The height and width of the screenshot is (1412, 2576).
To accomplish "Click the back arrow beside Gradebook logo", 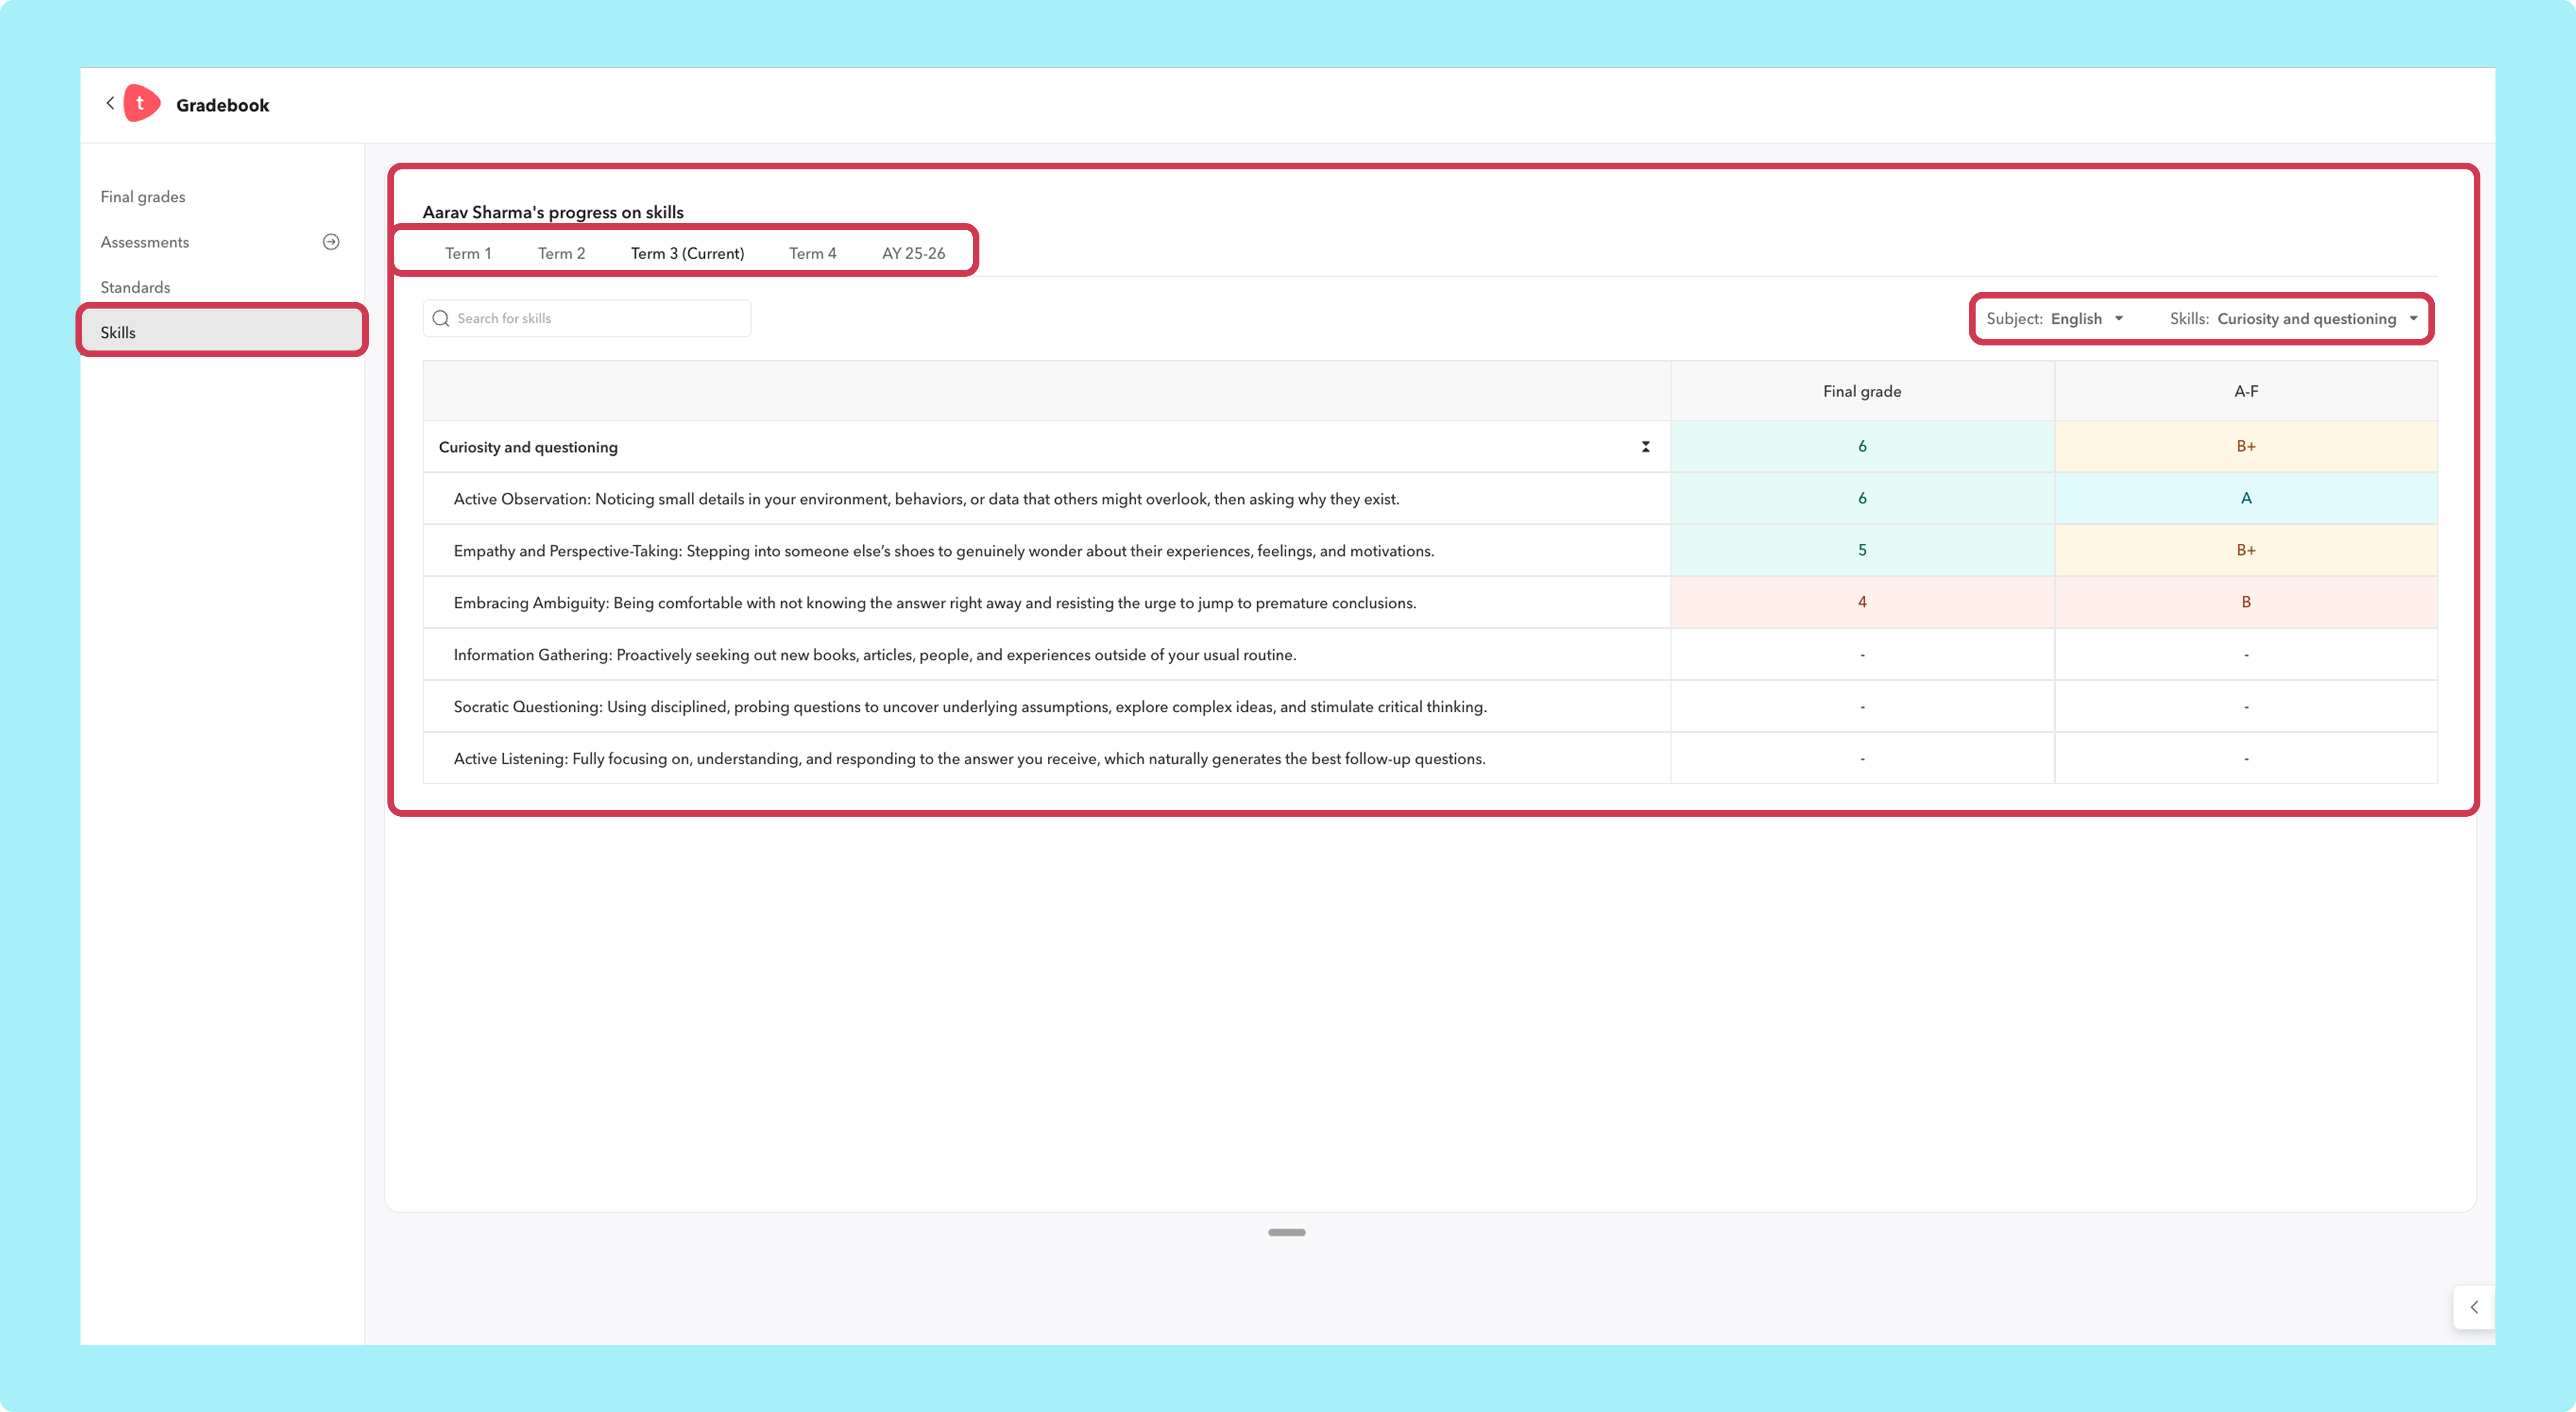I will 110,103.
